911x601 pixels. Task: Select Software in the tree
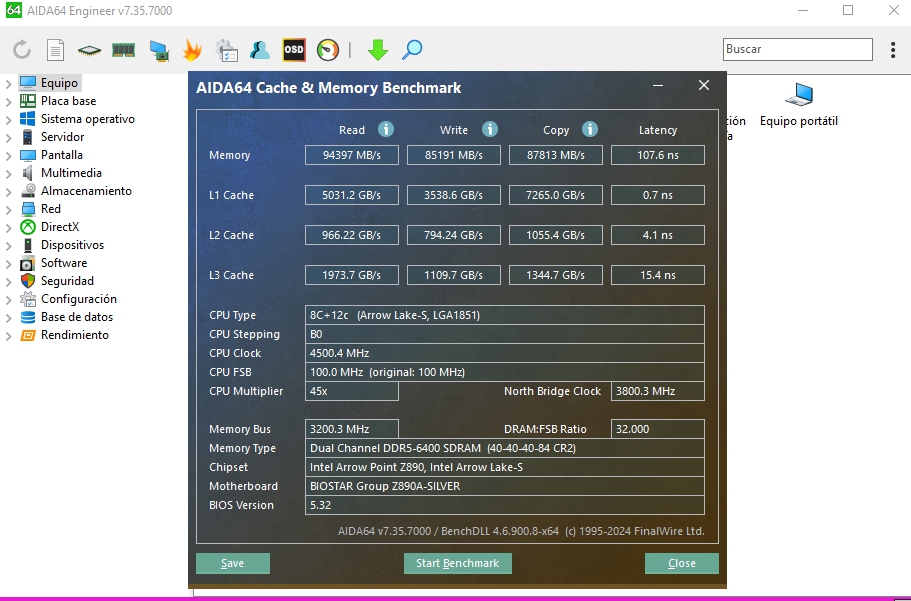[x=64, y=263]
